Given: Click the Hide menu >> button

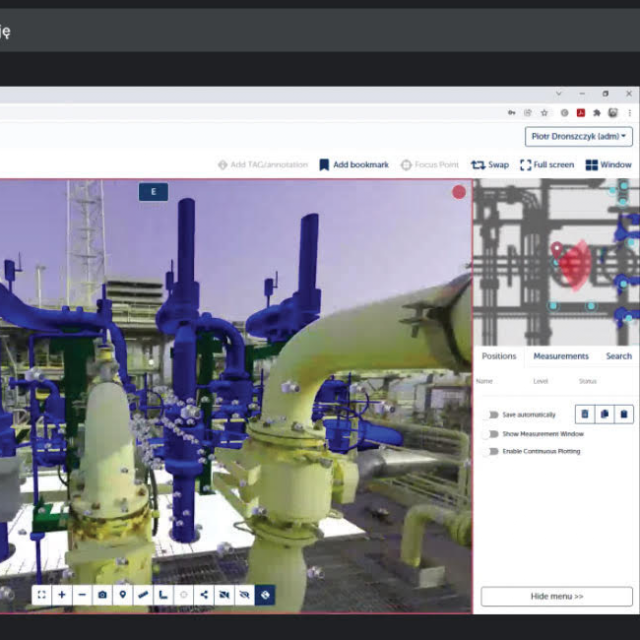Looking at the screenshot, I should (x=556, y=596).
